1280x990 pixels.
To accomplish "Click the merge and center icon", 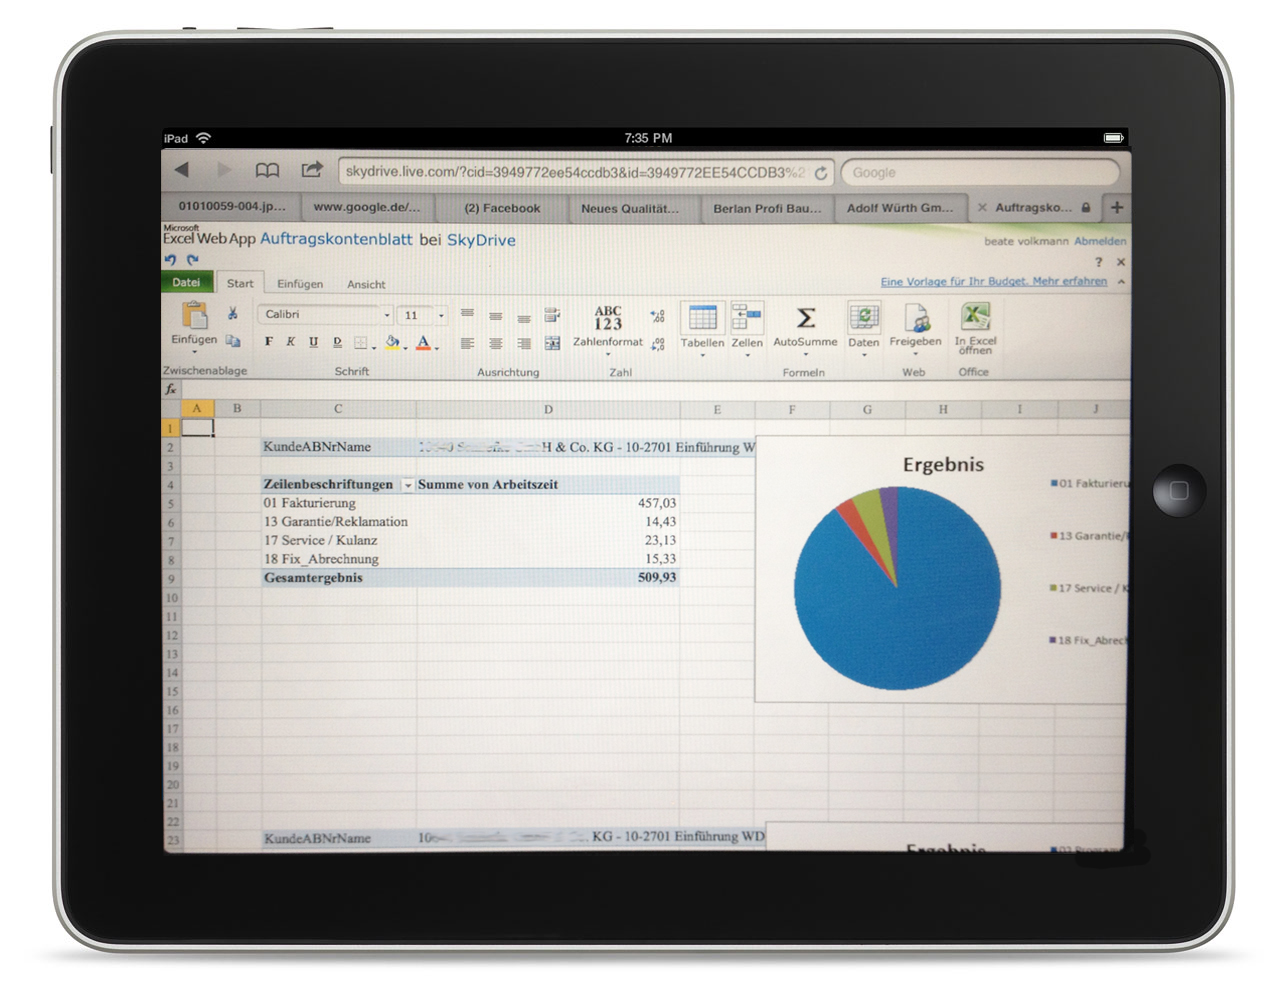I will [552, 343].
